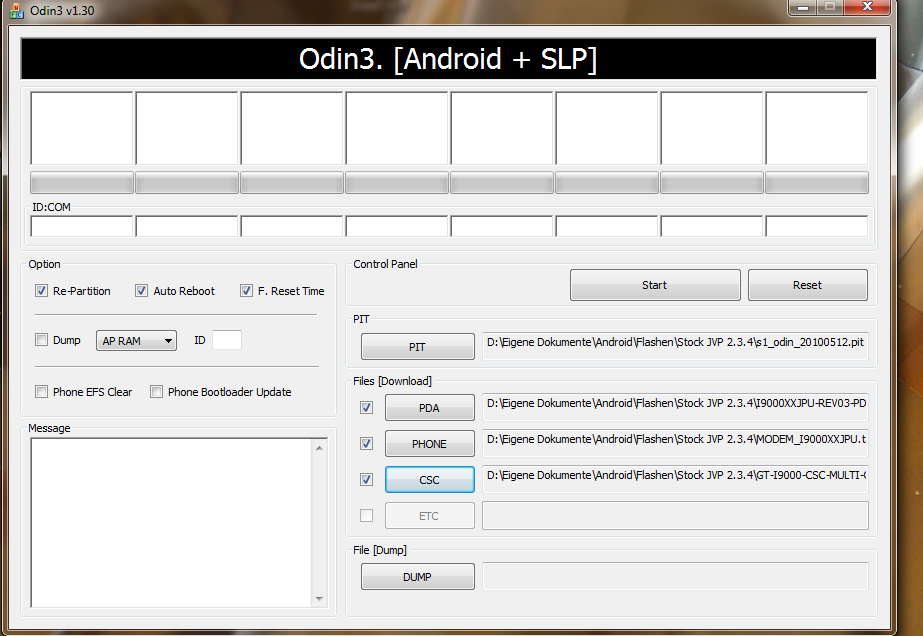Click the Message box scroll down arrow
The height and width of the screenshot is (636, 923).
click(319, 599)
